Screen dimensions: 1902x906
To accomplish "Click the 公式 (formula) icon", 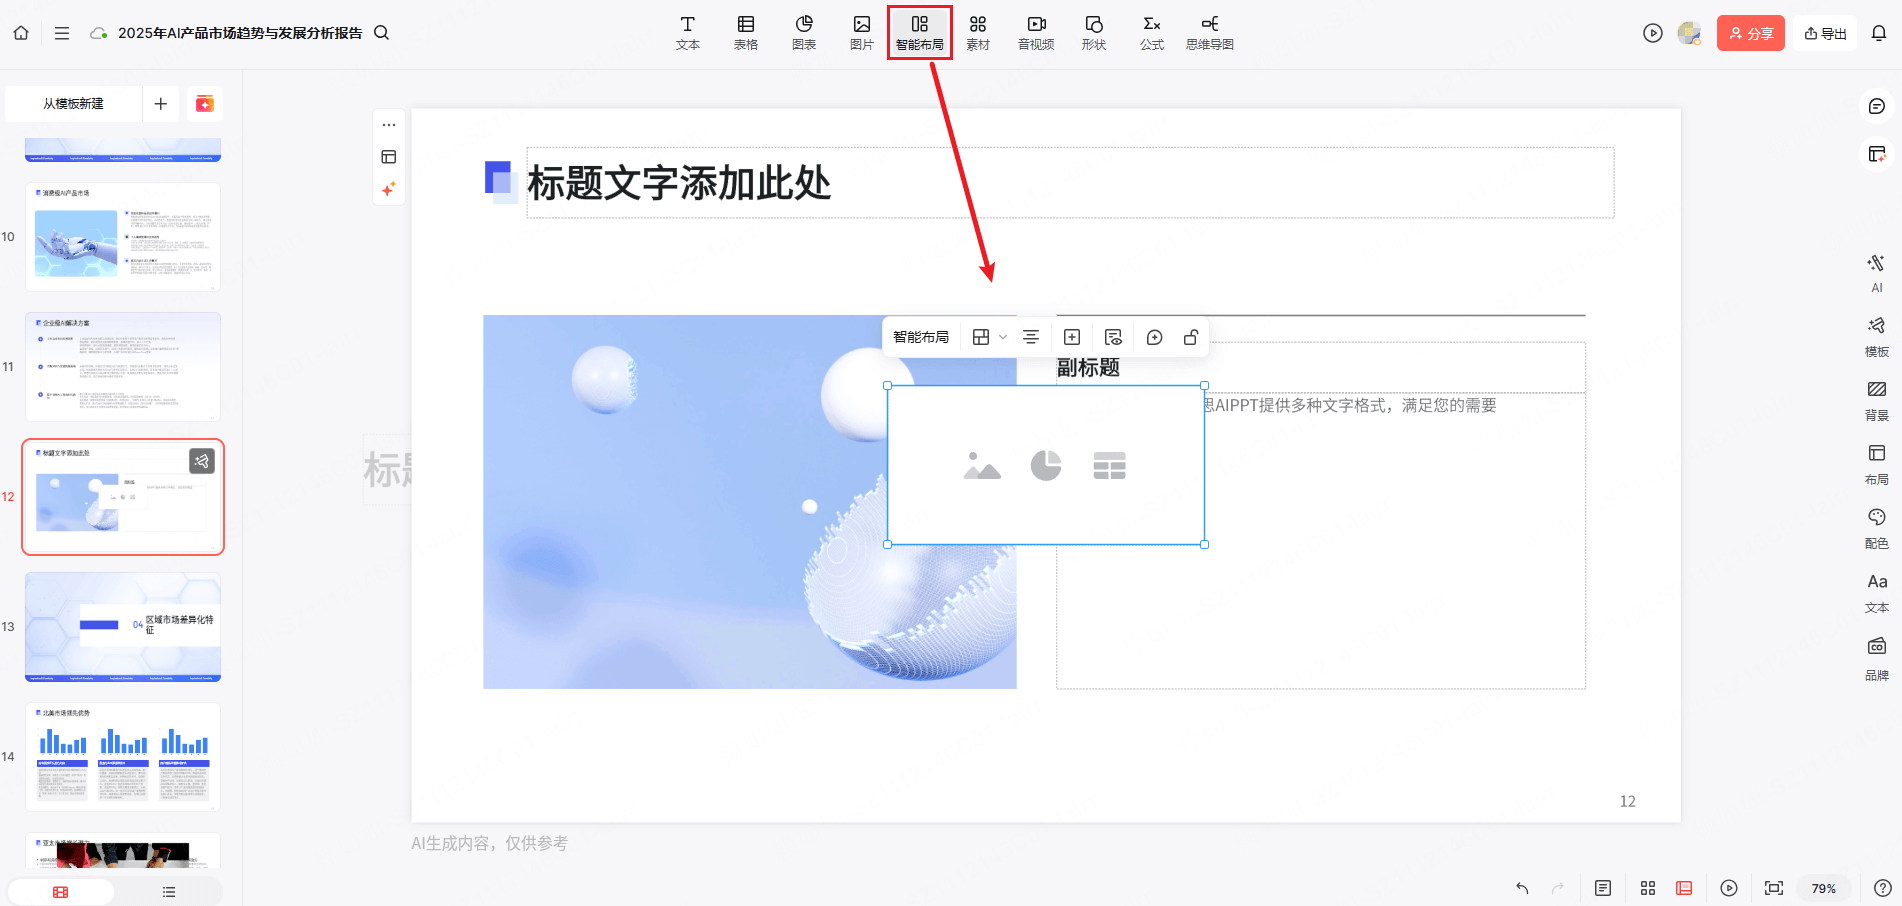I will click(x=1151, y=32).
